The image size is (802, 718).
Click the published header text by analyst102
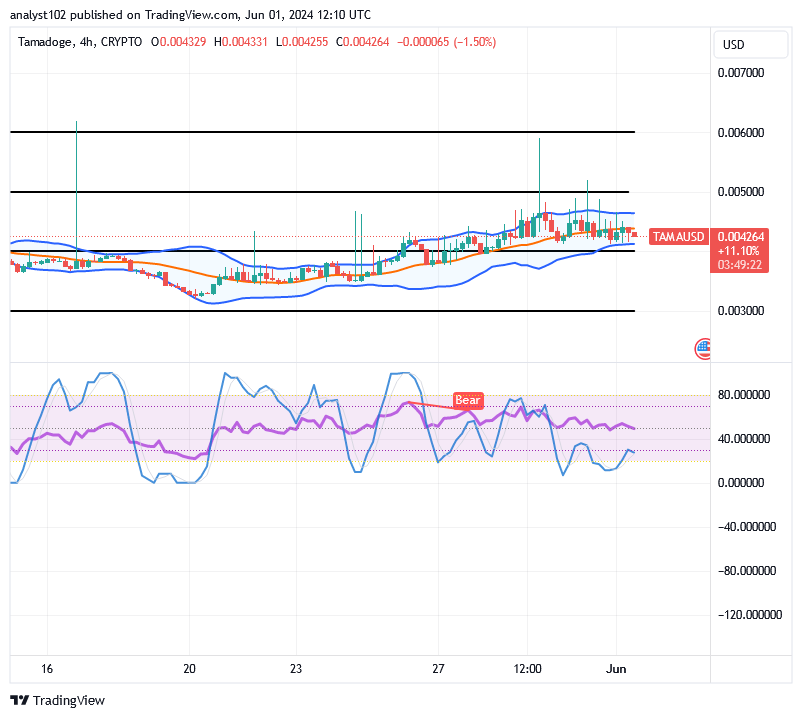(190, 15)
